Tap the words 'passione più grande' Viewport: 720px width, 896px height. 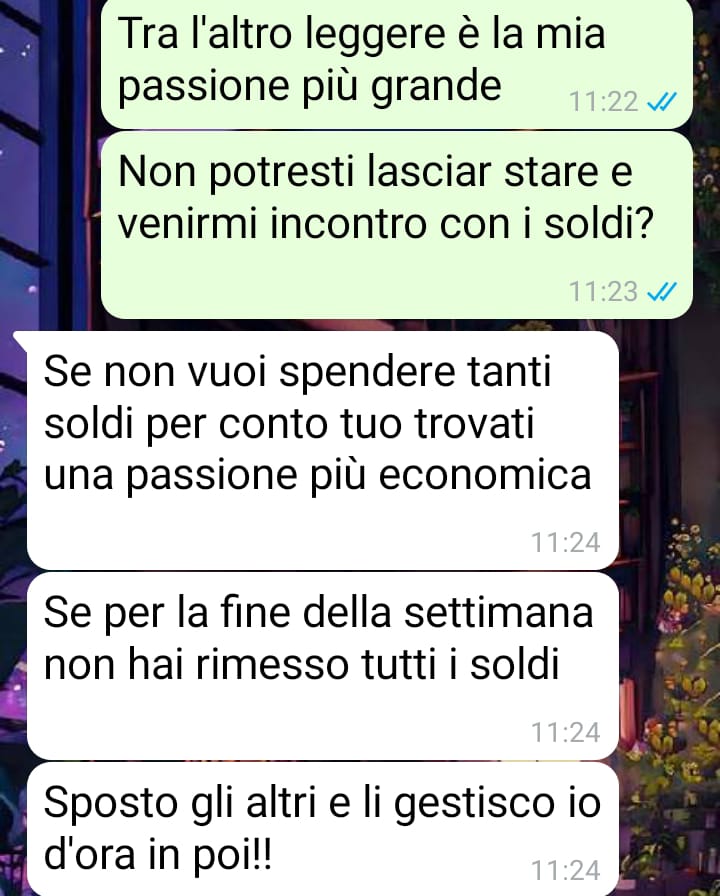click(x=309, y=87)
